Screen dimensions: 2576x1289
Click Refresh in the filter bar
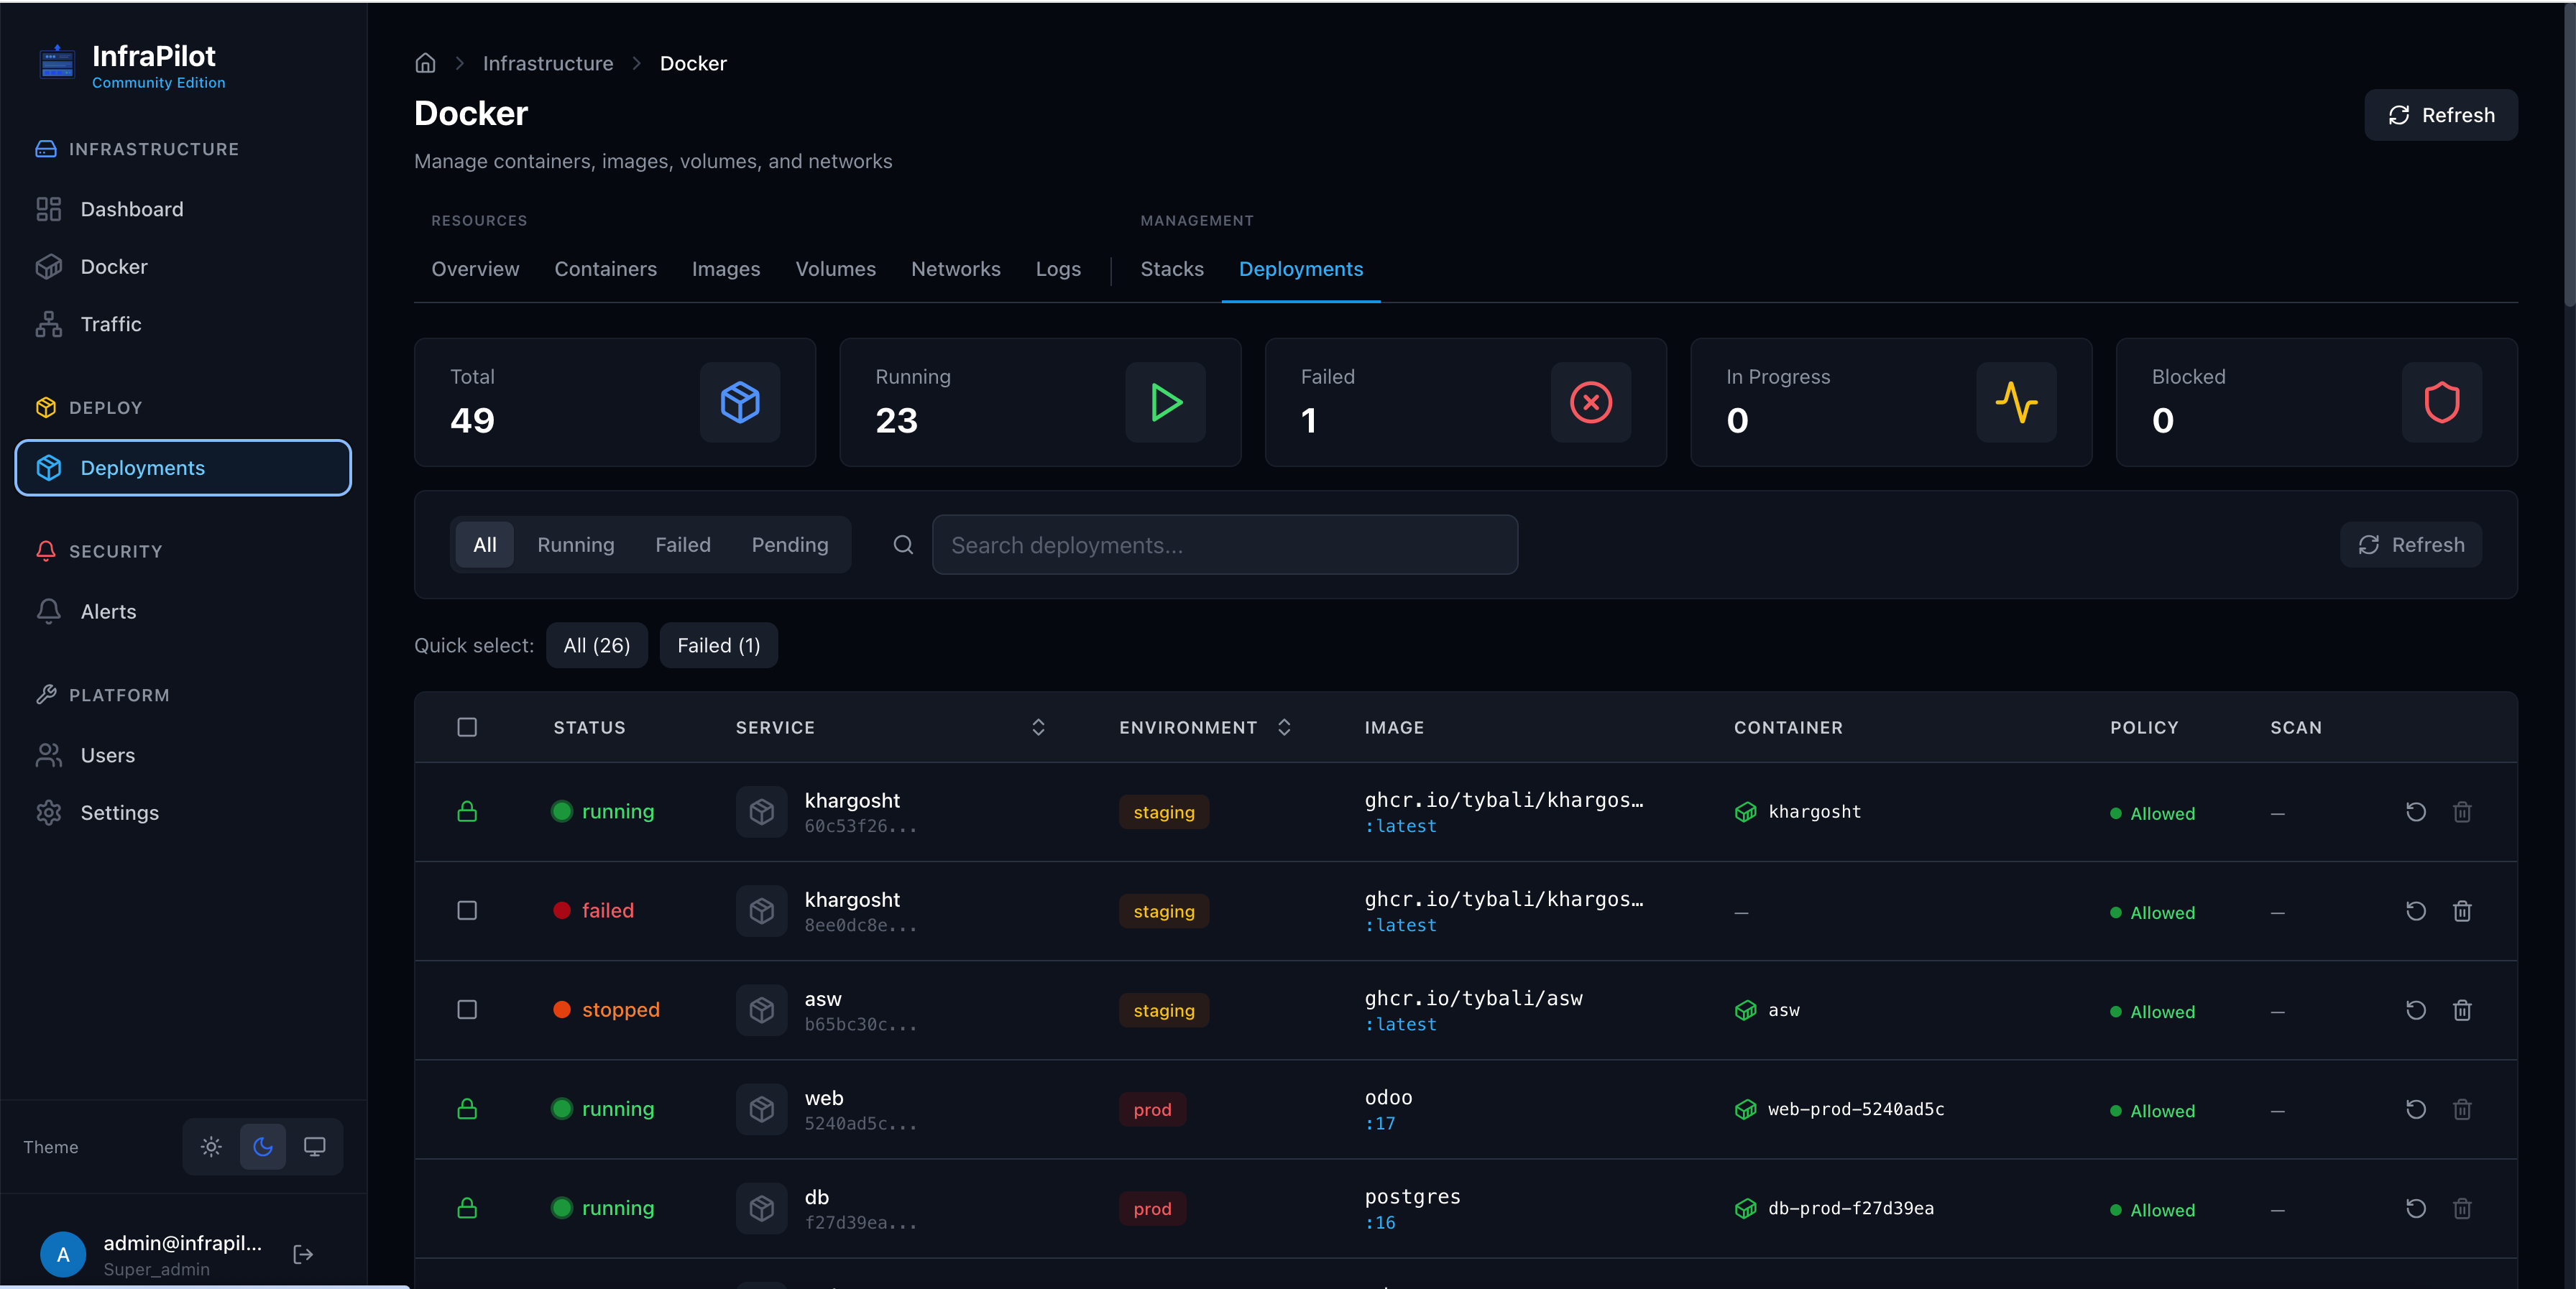click(x=2410, y=545)
